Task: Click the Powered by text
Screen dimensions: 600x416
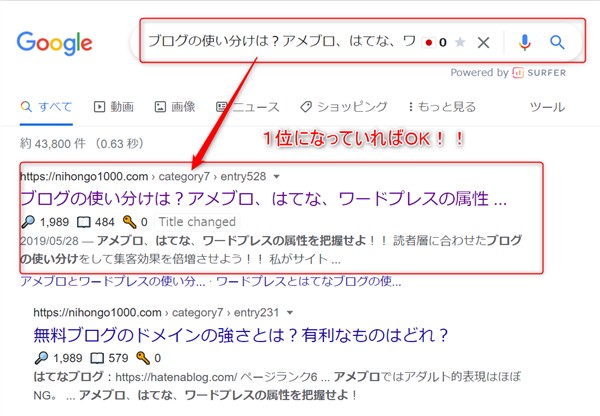Action: (479, 73)
